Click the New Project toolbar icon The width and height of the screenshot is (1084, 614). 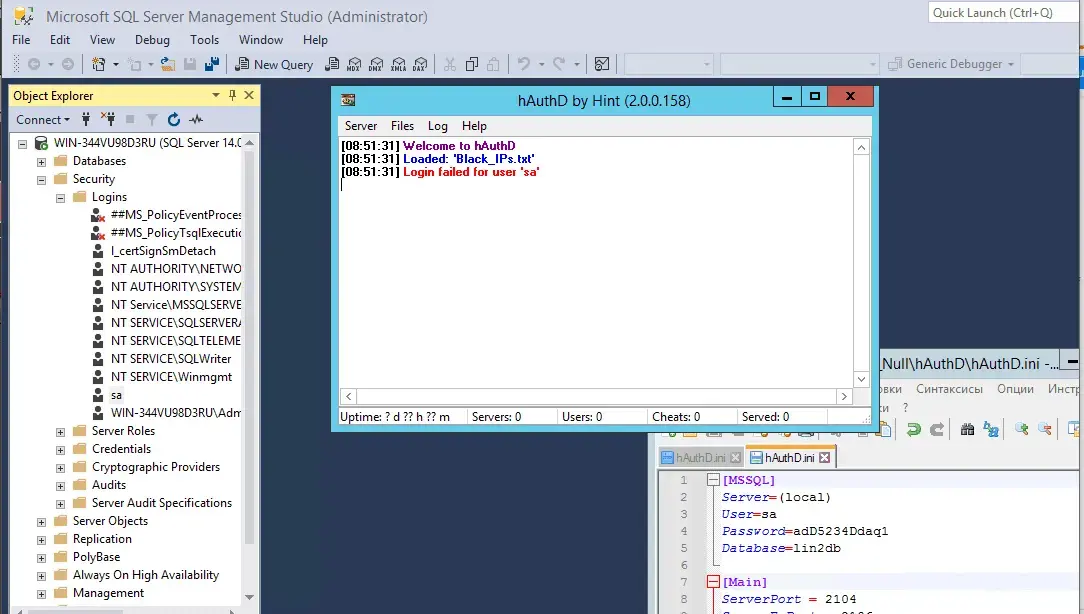click(99, 64)
